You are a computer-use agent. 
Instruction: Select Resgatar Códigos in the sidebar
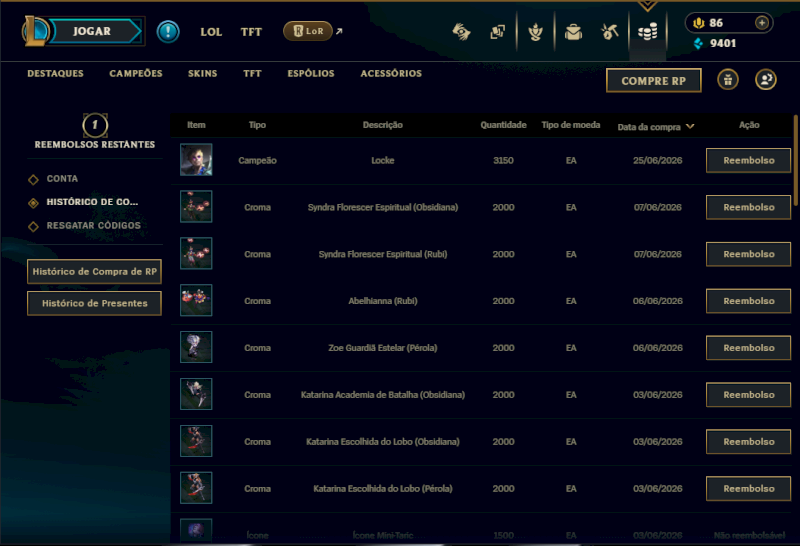coord(93,226)
